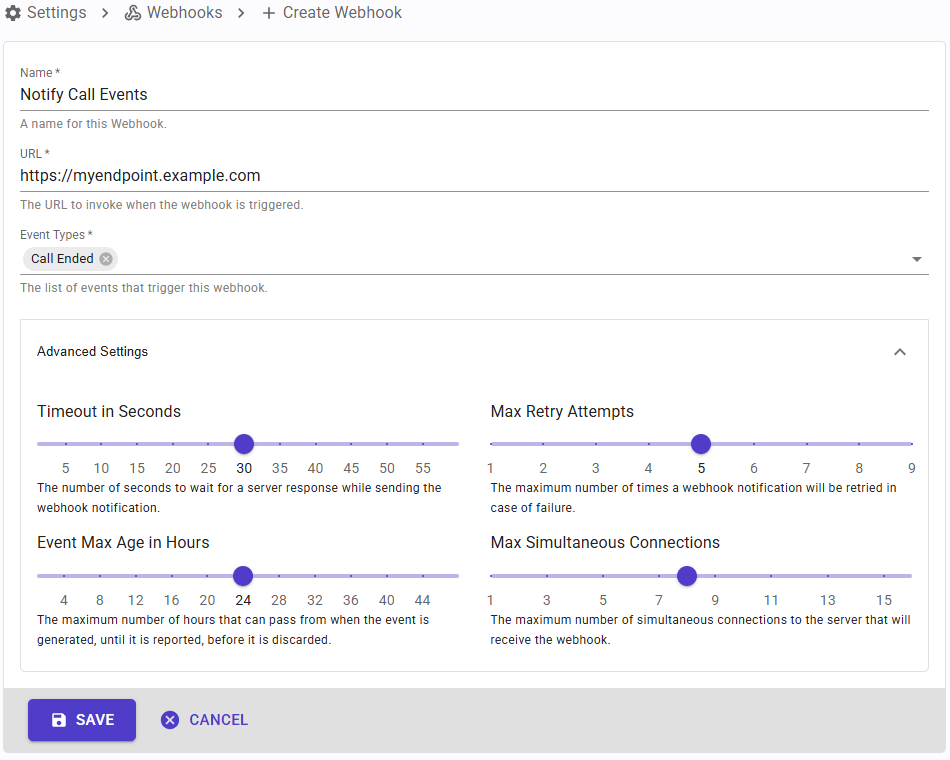Click the floppy disk icon on Save
950x760 pixels.
click(59, 720)
